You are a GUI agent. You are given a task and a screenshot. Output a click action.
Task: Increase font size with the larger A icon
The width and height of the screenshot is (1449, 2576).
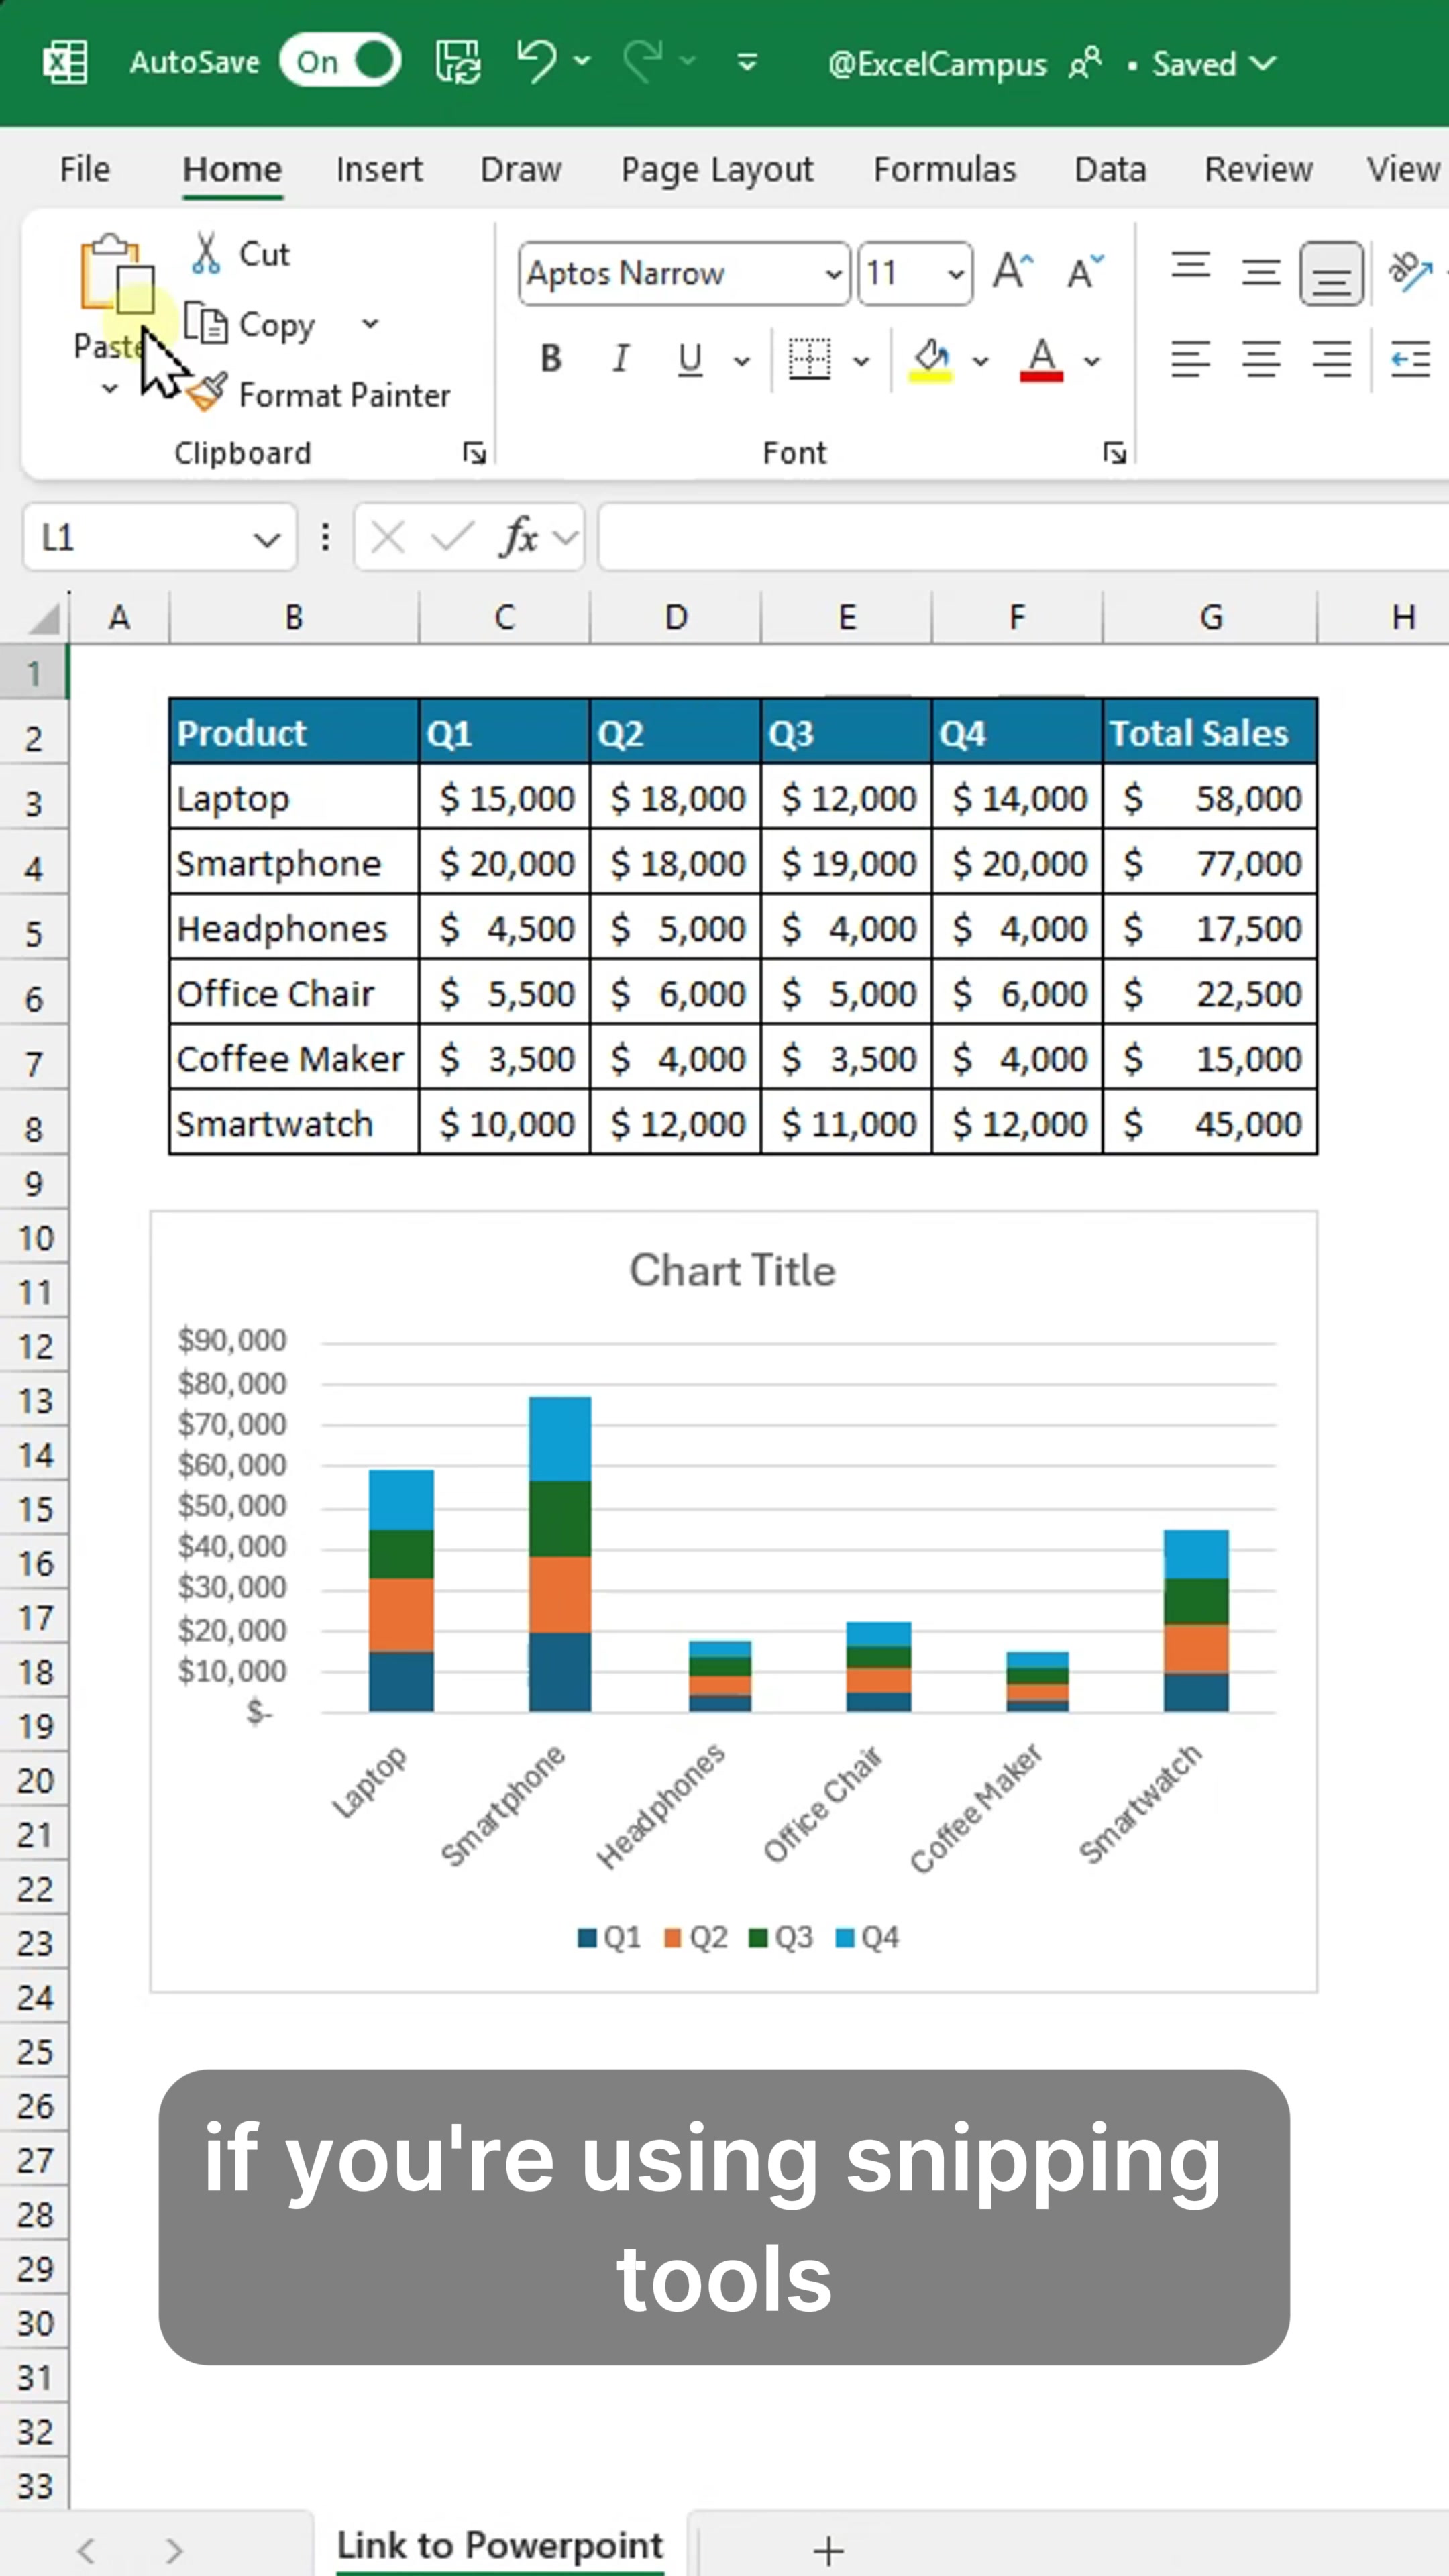pyautogui.click(x=1012, y=272)
